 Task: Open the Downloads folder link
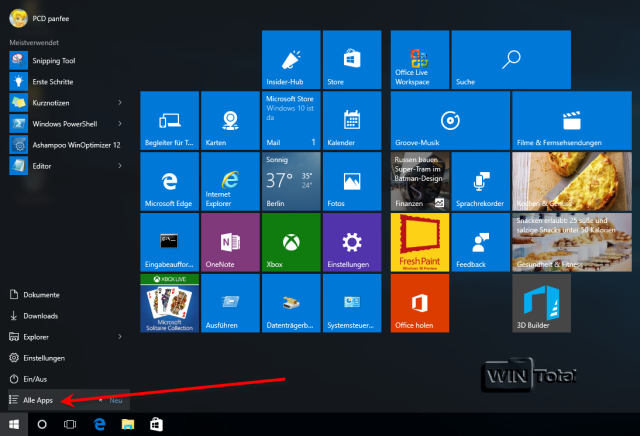tap(33, 316)
